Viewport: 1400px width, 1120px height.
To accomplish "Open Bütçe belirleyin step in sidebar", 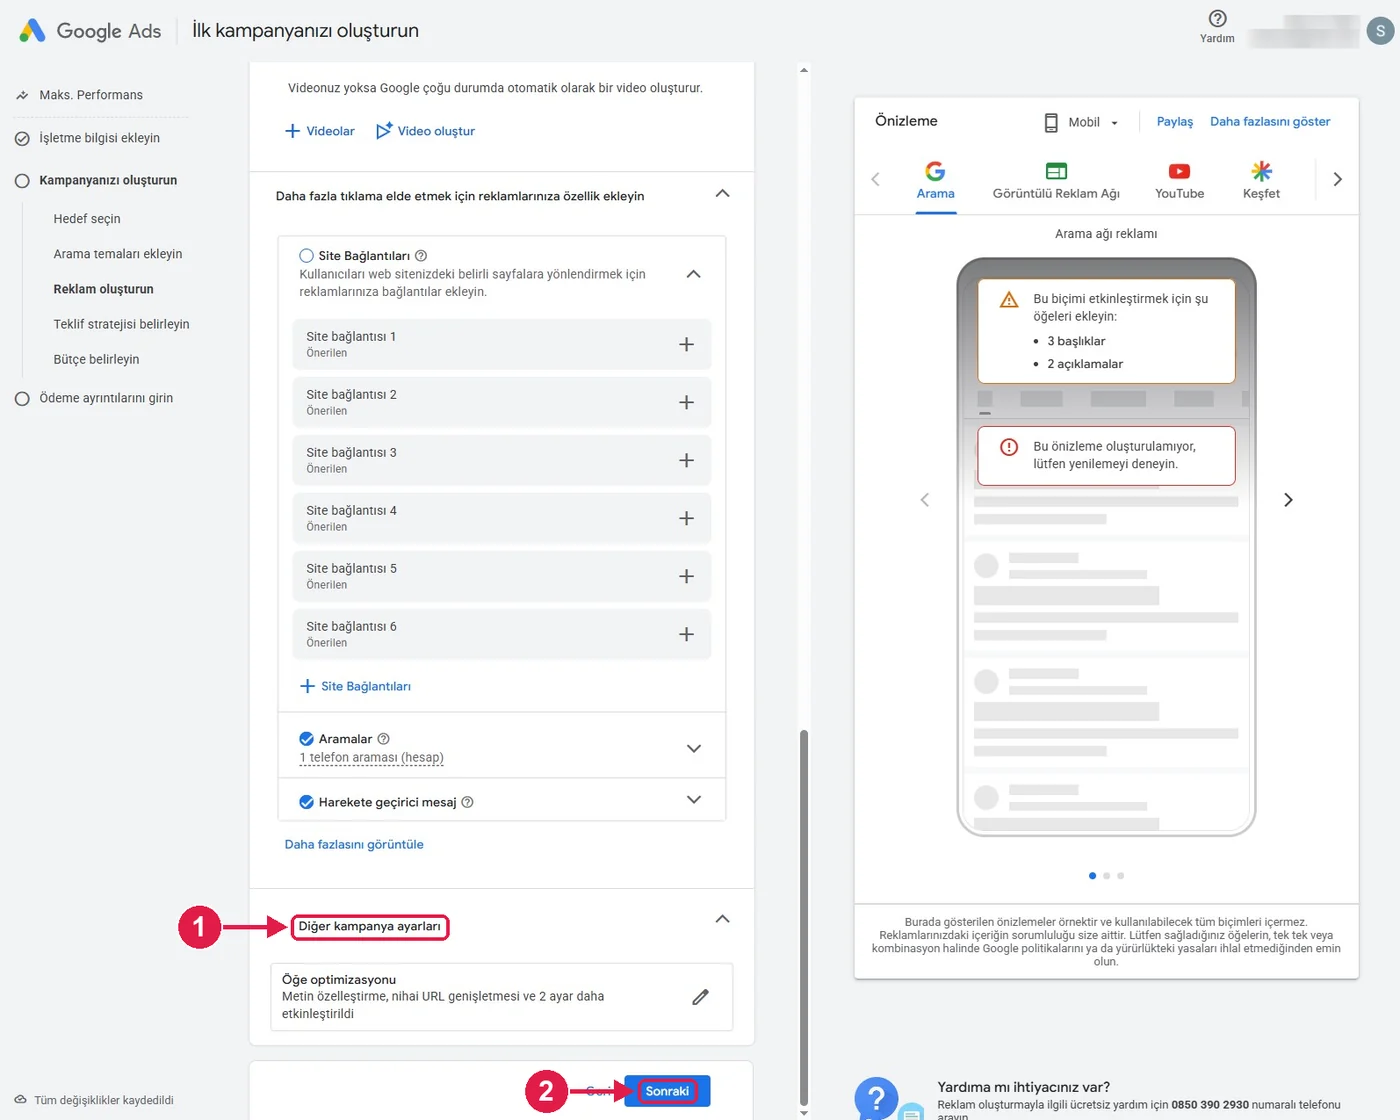I will click(x=96, y=359).
